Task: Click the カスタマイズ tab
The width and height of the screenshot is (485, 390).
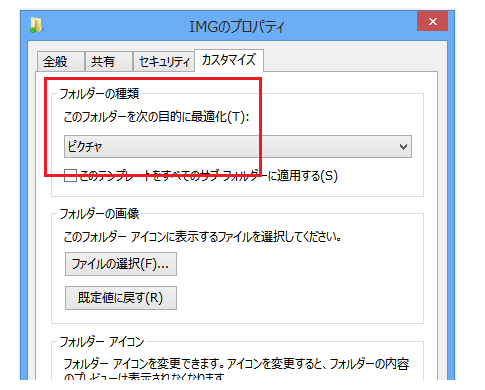Action: pyautogui.click(x=229, y=60)
